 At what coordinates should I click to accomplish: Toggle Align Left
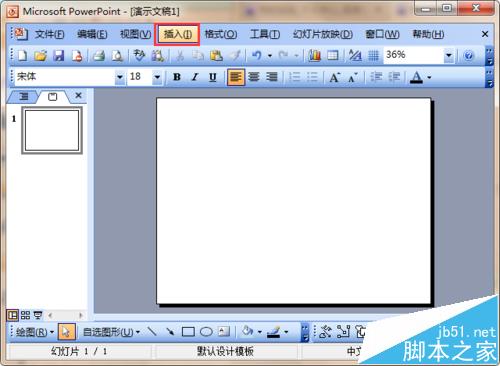(x=236, y=77)
